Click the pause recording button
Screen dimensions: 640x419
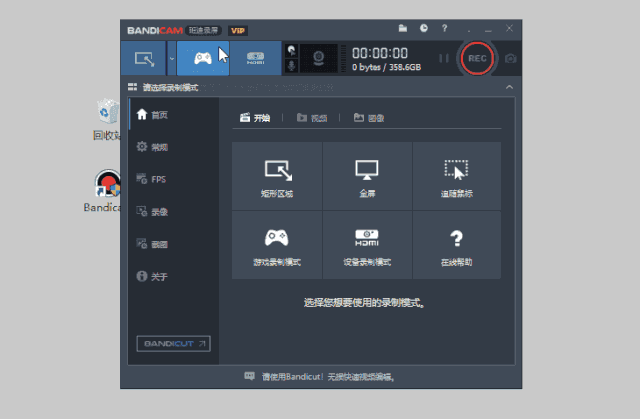(444, 58)
